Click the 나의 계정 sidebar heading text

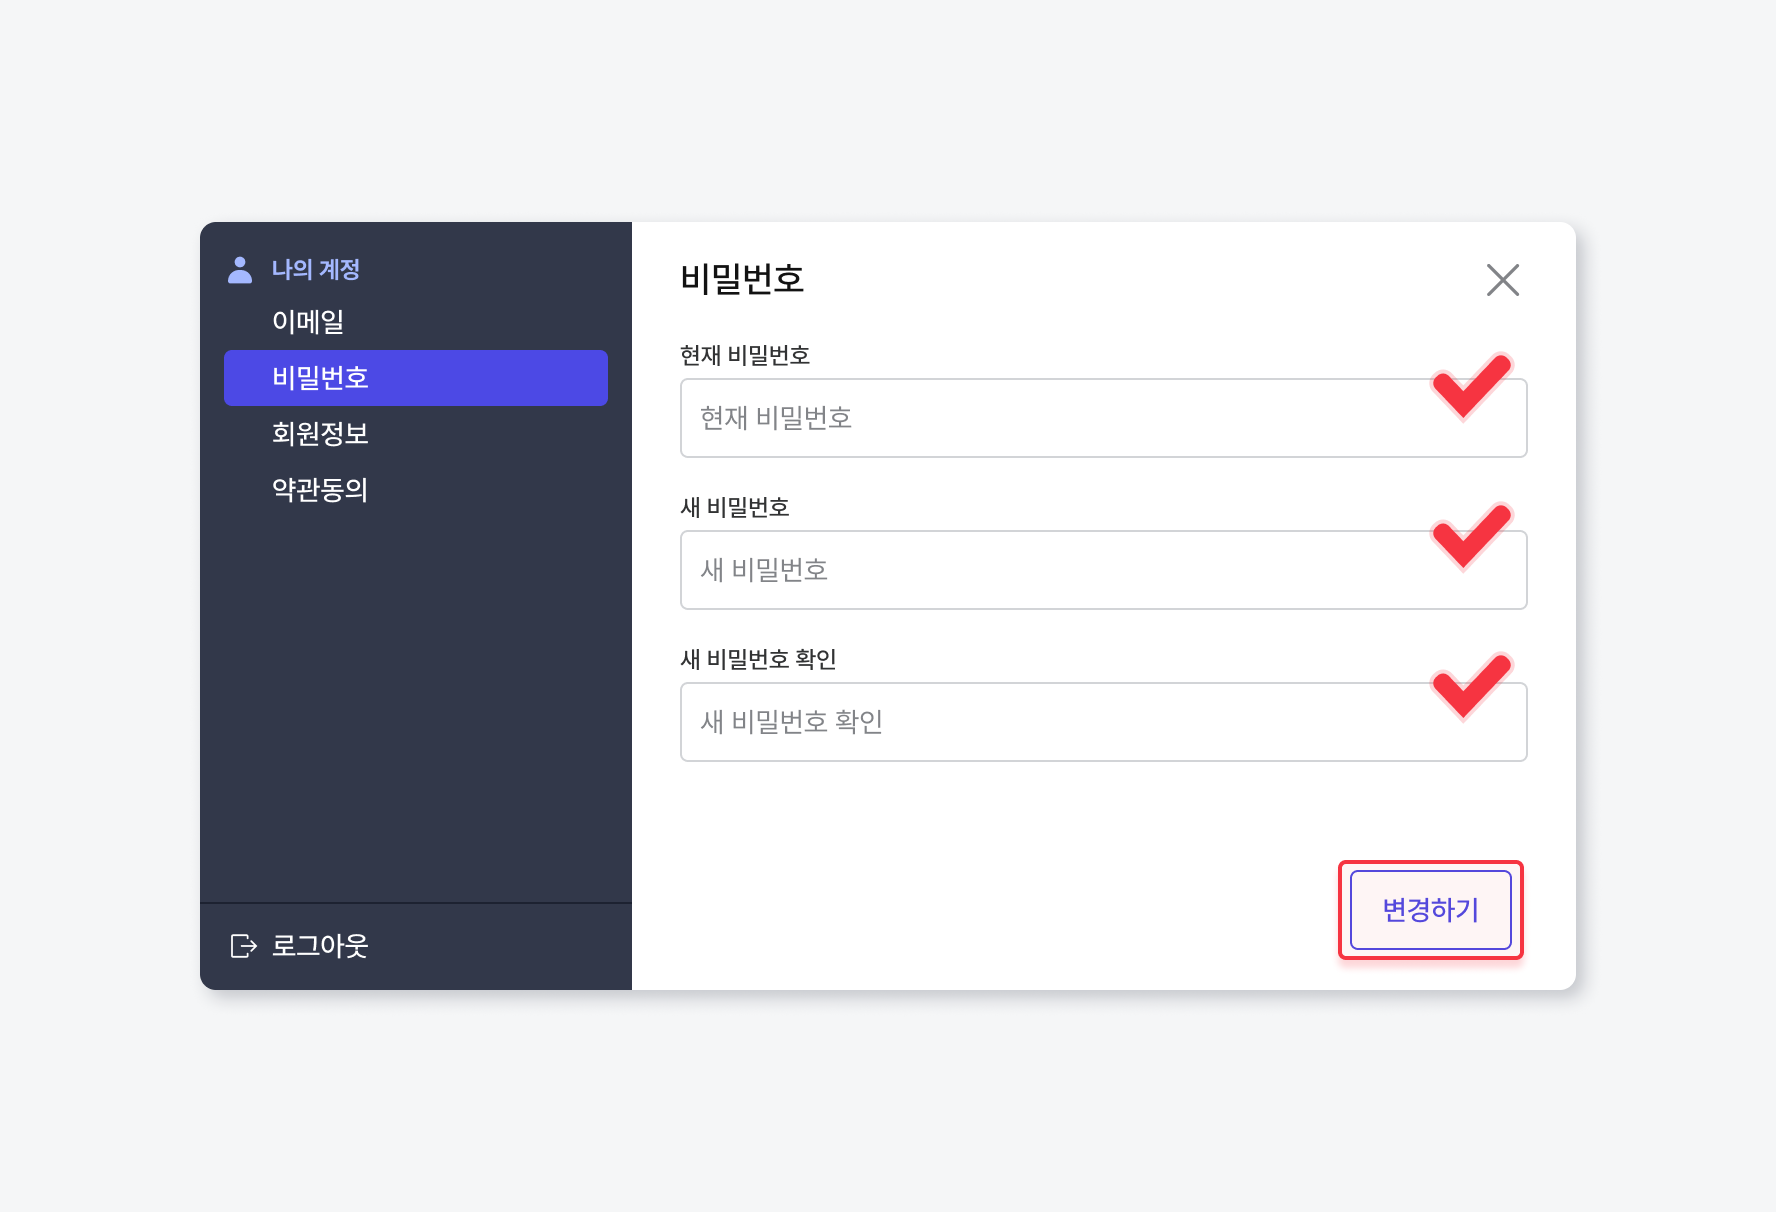(x=315, y=270)
